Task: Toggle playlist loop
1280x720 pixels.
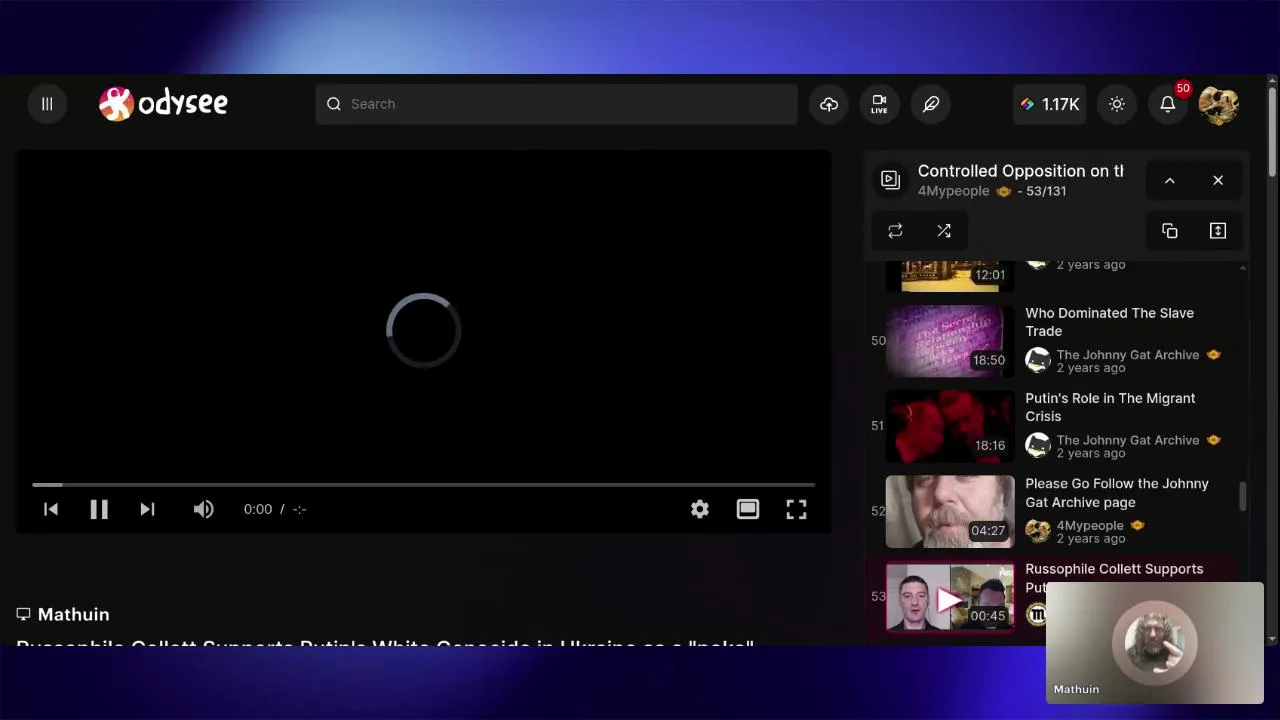Action: pos(895,231)
